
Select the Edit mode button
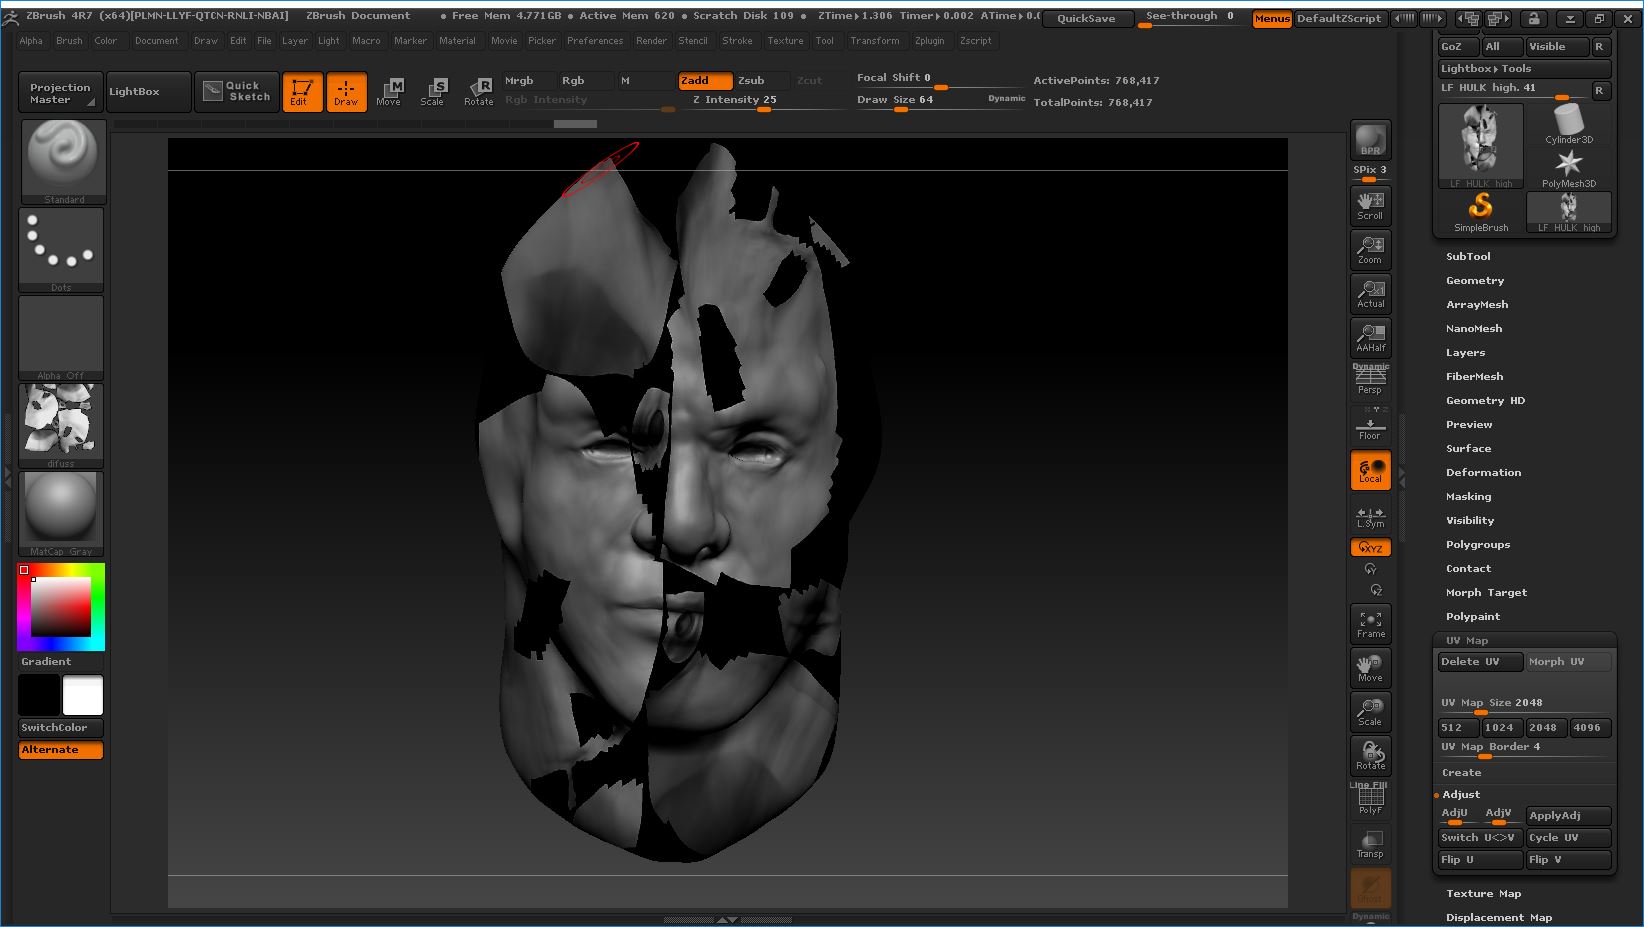302,91
